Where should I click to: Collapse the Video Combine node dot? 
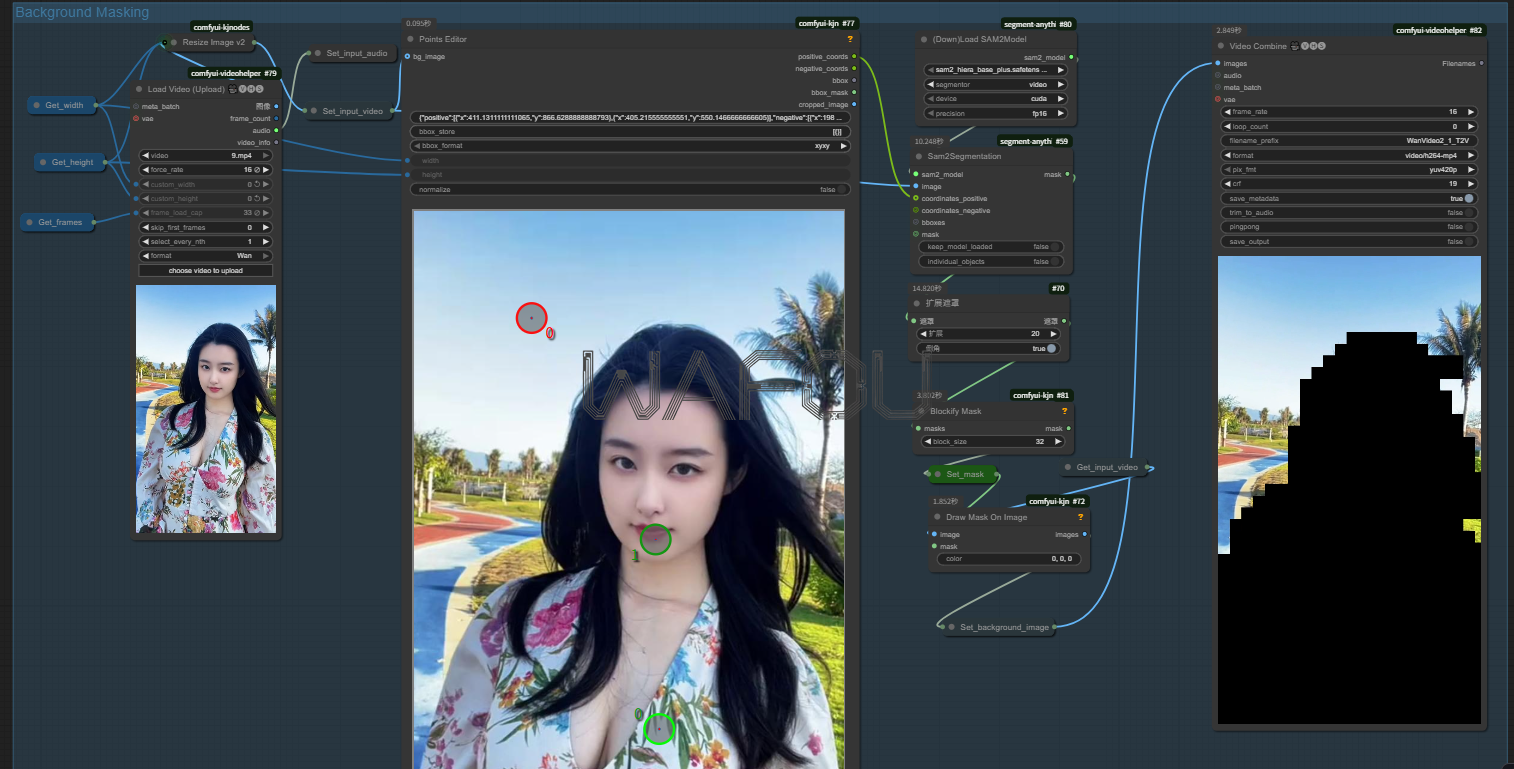click(x=1221, y=46)
